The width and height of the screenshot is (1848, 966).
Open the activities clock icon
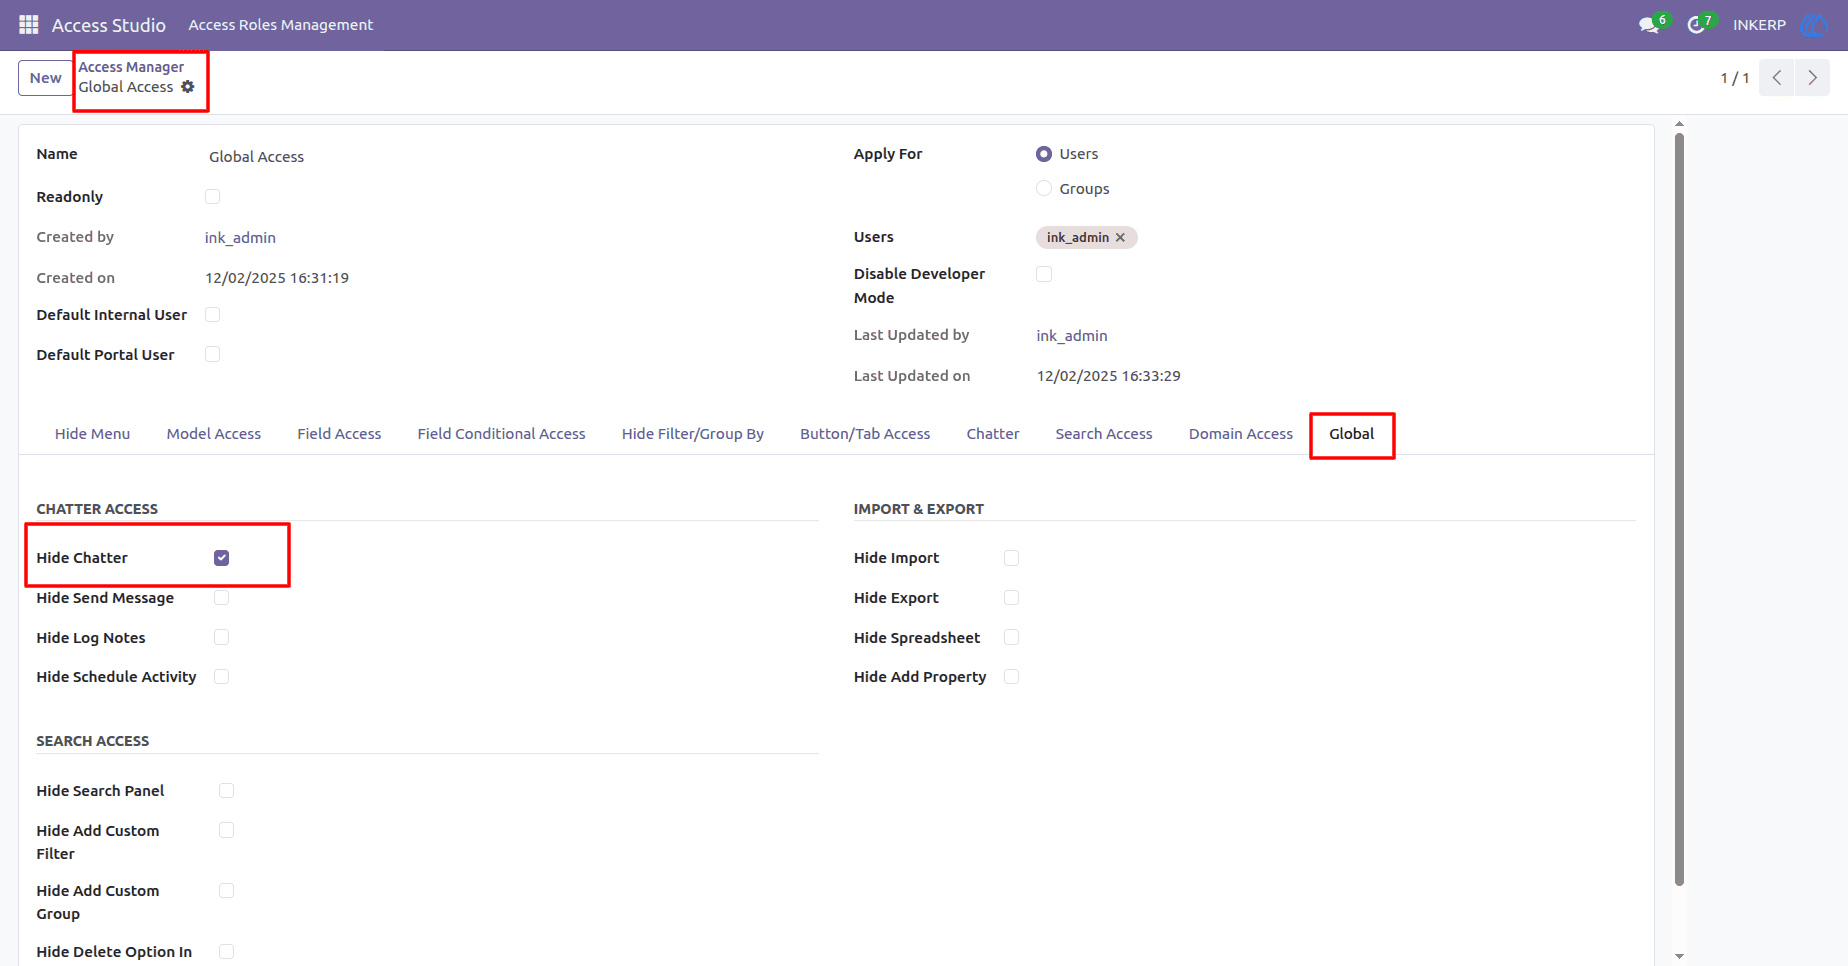click(1696, 25)
